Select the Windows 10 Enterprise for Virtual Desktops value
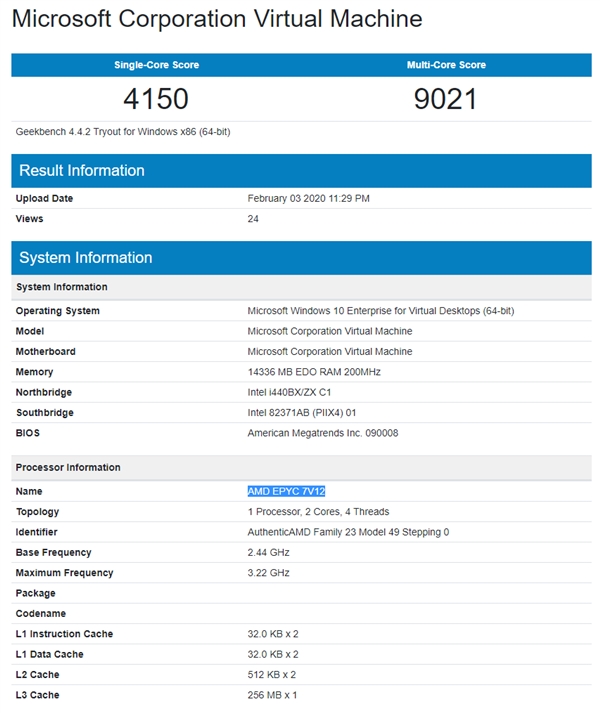The image size is (600, 713). [381, 311]
